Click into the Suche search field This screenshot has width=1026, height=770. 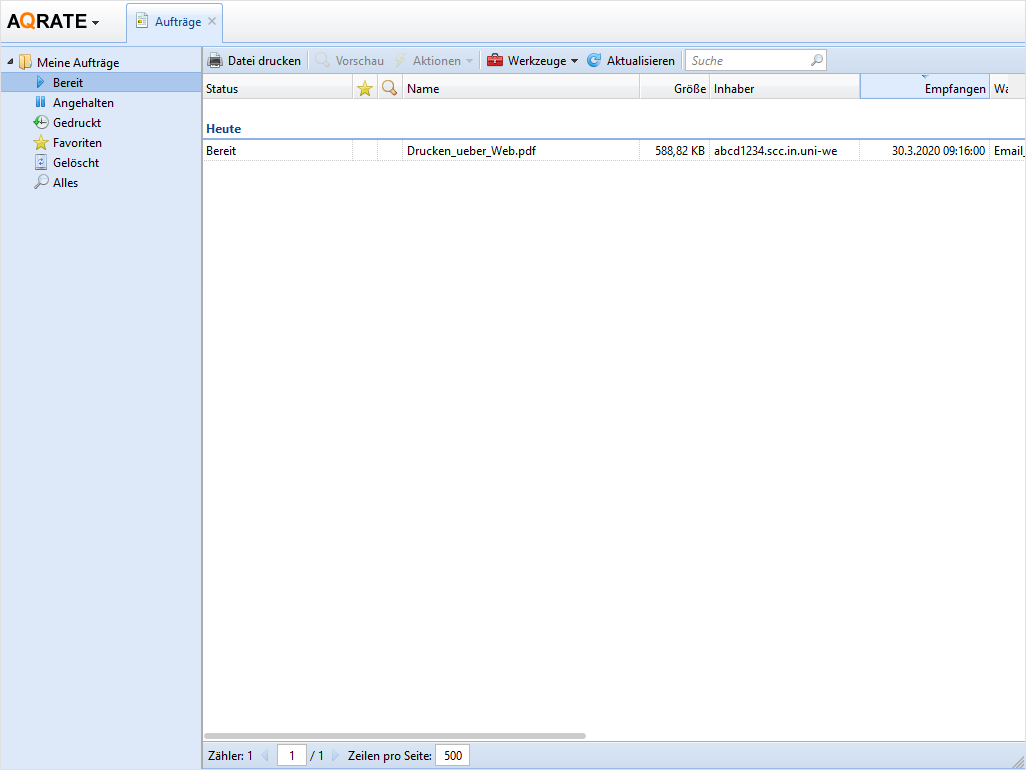coord(748,61)
